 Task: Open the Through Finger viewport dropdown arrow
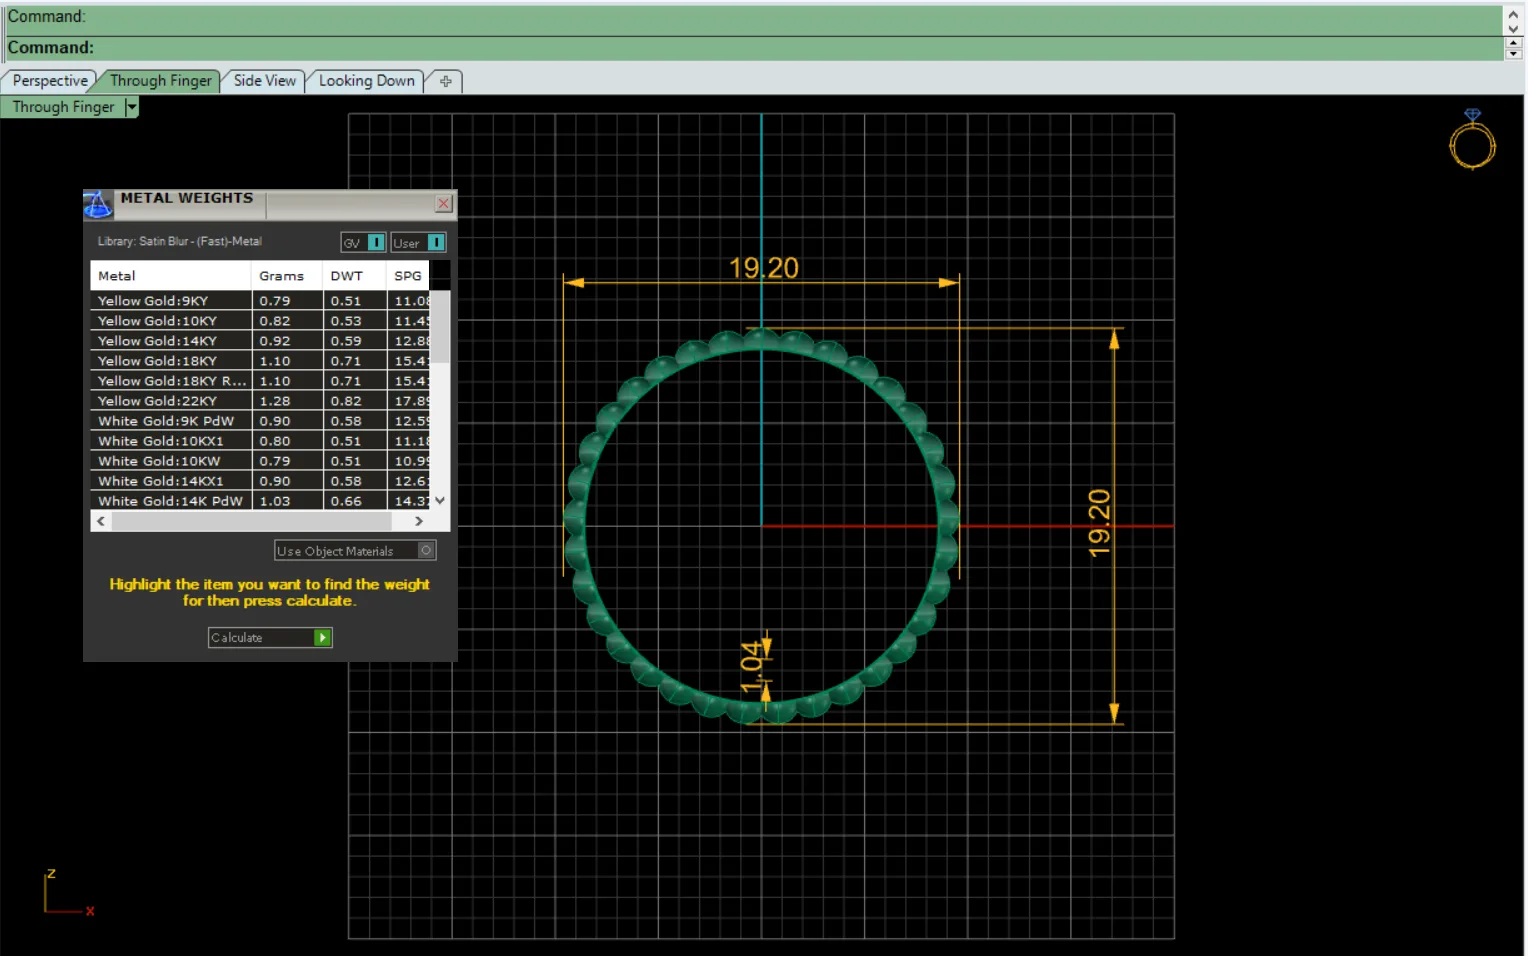[131, 107]
